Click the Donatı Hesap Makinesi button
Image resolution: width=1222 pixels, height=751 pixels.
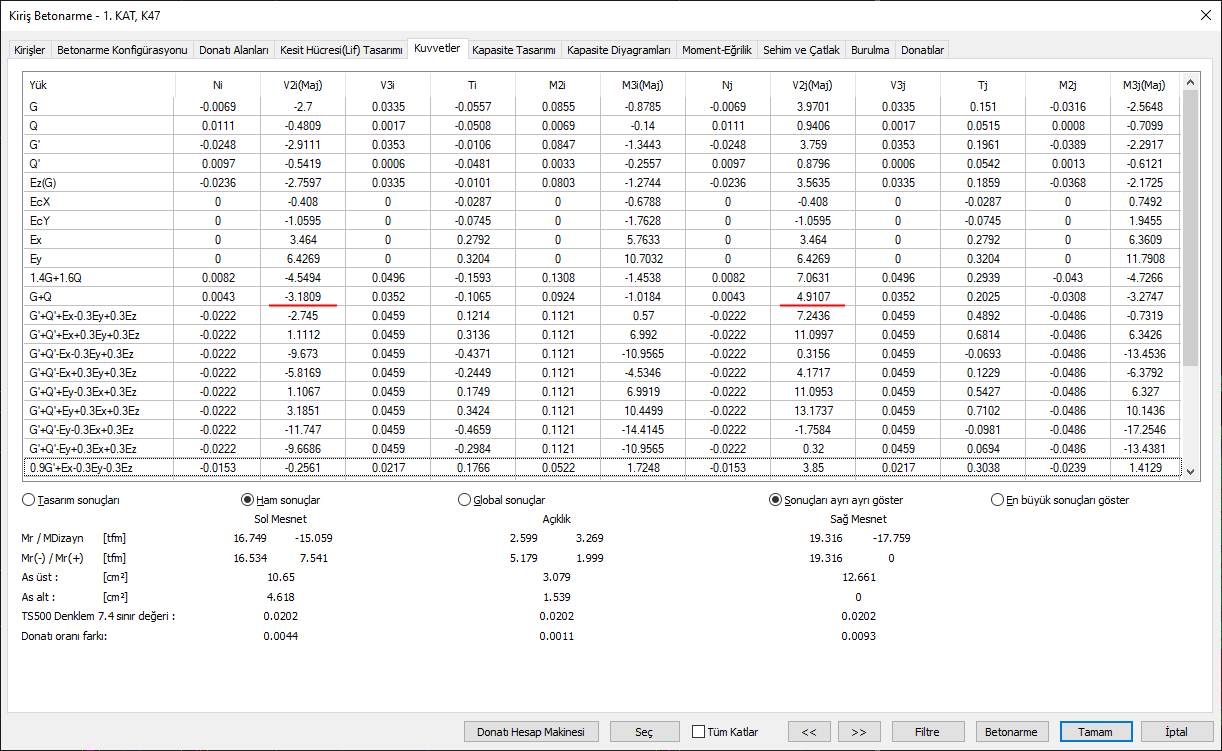tap(531, 732)
